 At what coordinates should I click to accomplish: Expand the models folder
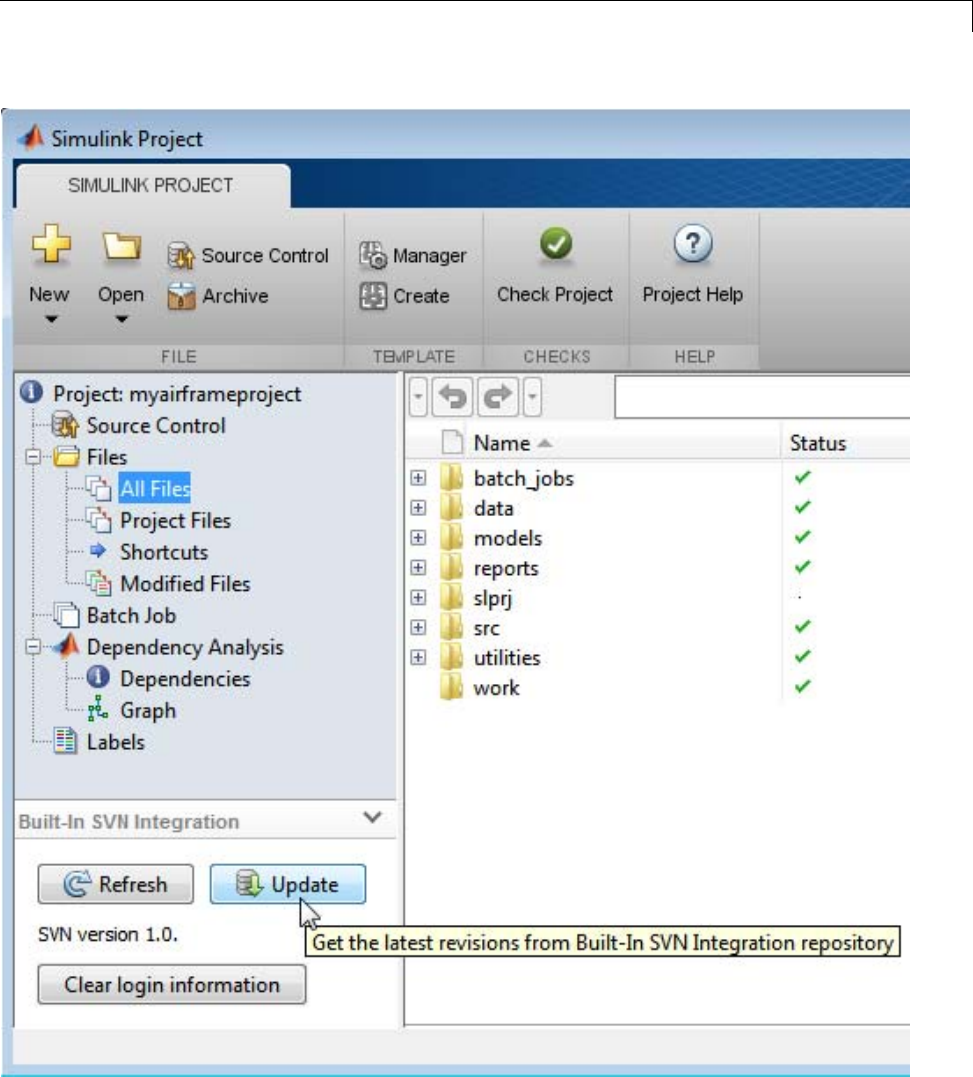tap(417, 537)
